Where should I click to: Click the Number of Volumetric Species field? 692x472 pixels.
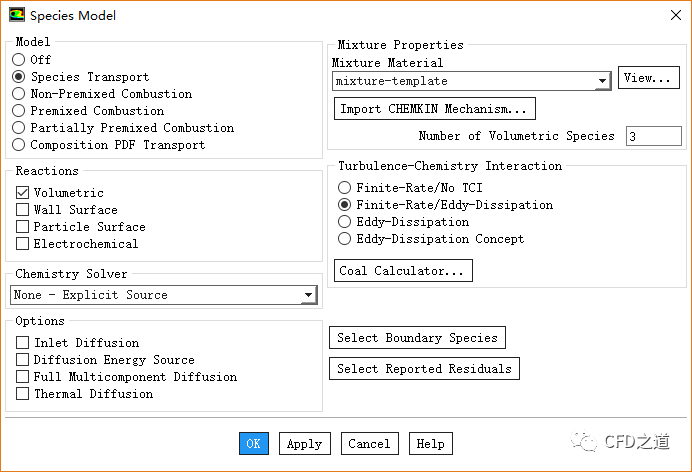click(653, 136)
